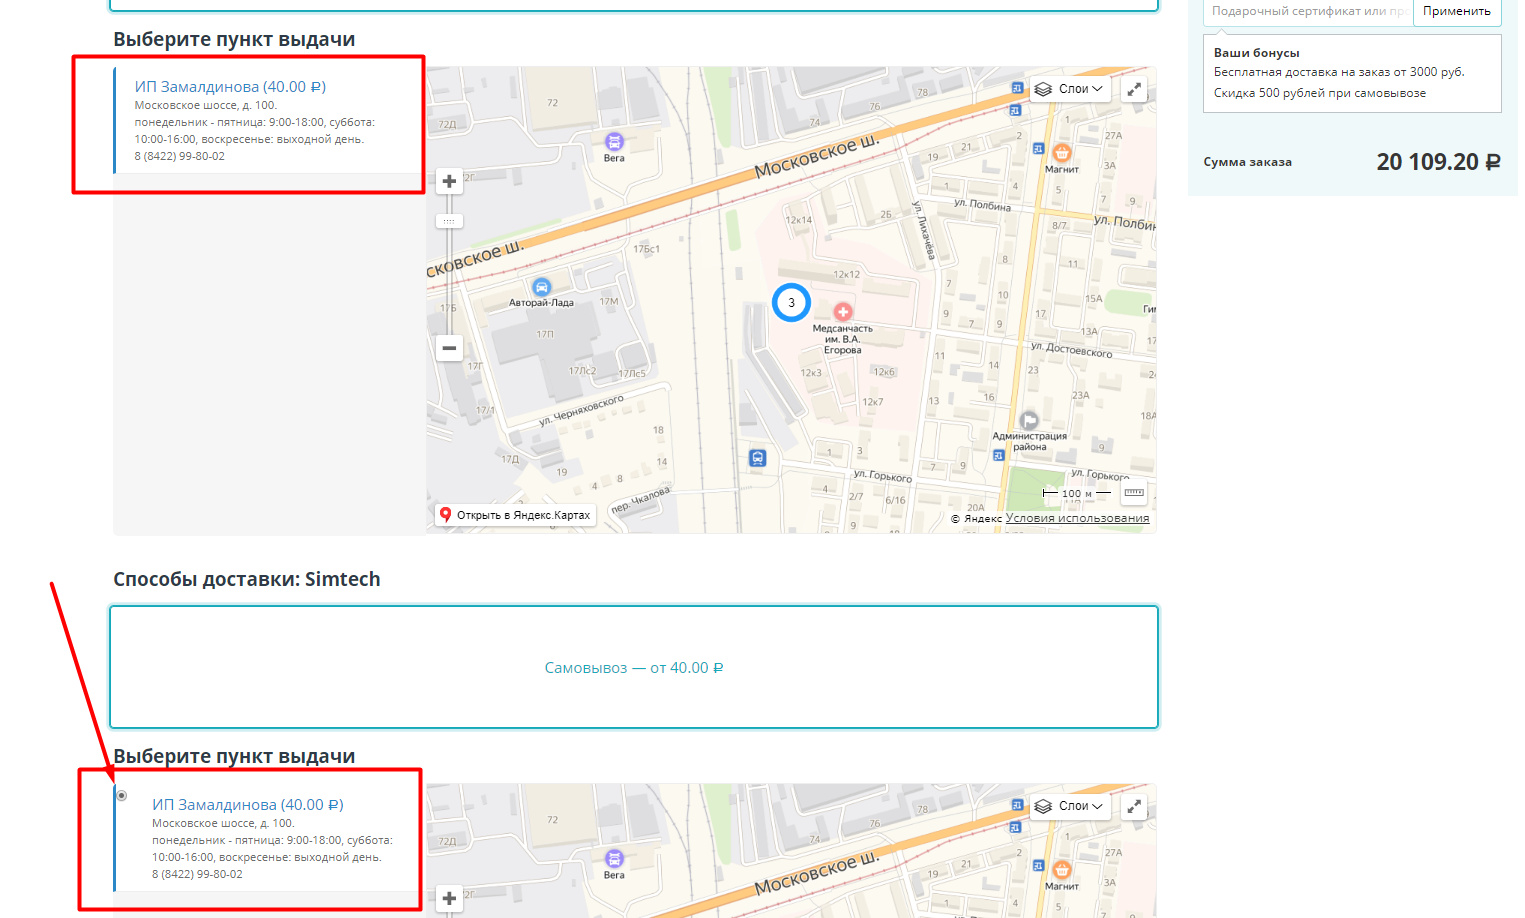1525x918 pixels.
Task: Click the upper phone number 8 (8422) 99-80-02
Action: [180, 156]
